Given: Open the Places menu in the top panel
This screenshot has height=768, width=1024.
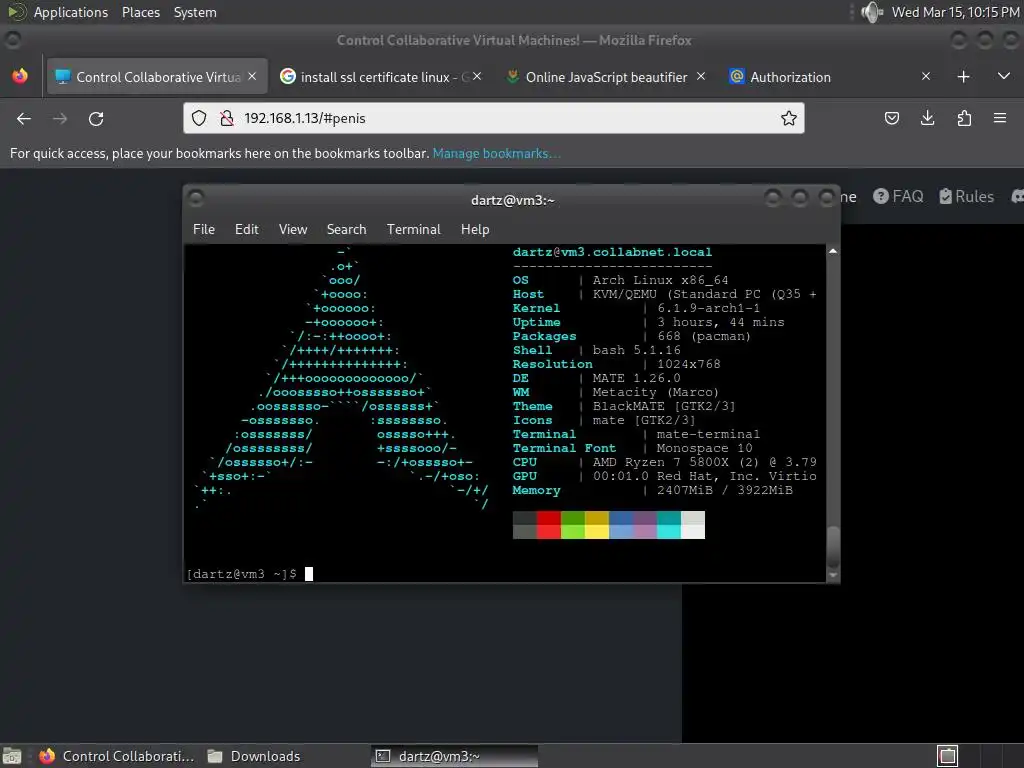Looking at the screenshot, I should [x=140, y=12].
